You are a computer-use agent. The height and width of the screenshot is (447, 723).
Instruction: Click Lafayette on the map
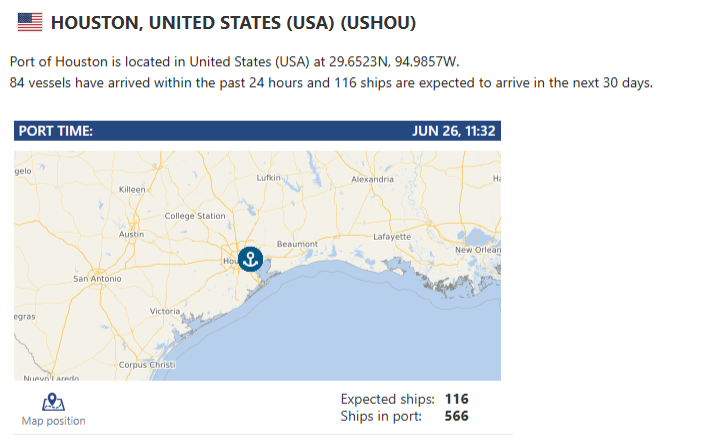click(x=392, y=237)
